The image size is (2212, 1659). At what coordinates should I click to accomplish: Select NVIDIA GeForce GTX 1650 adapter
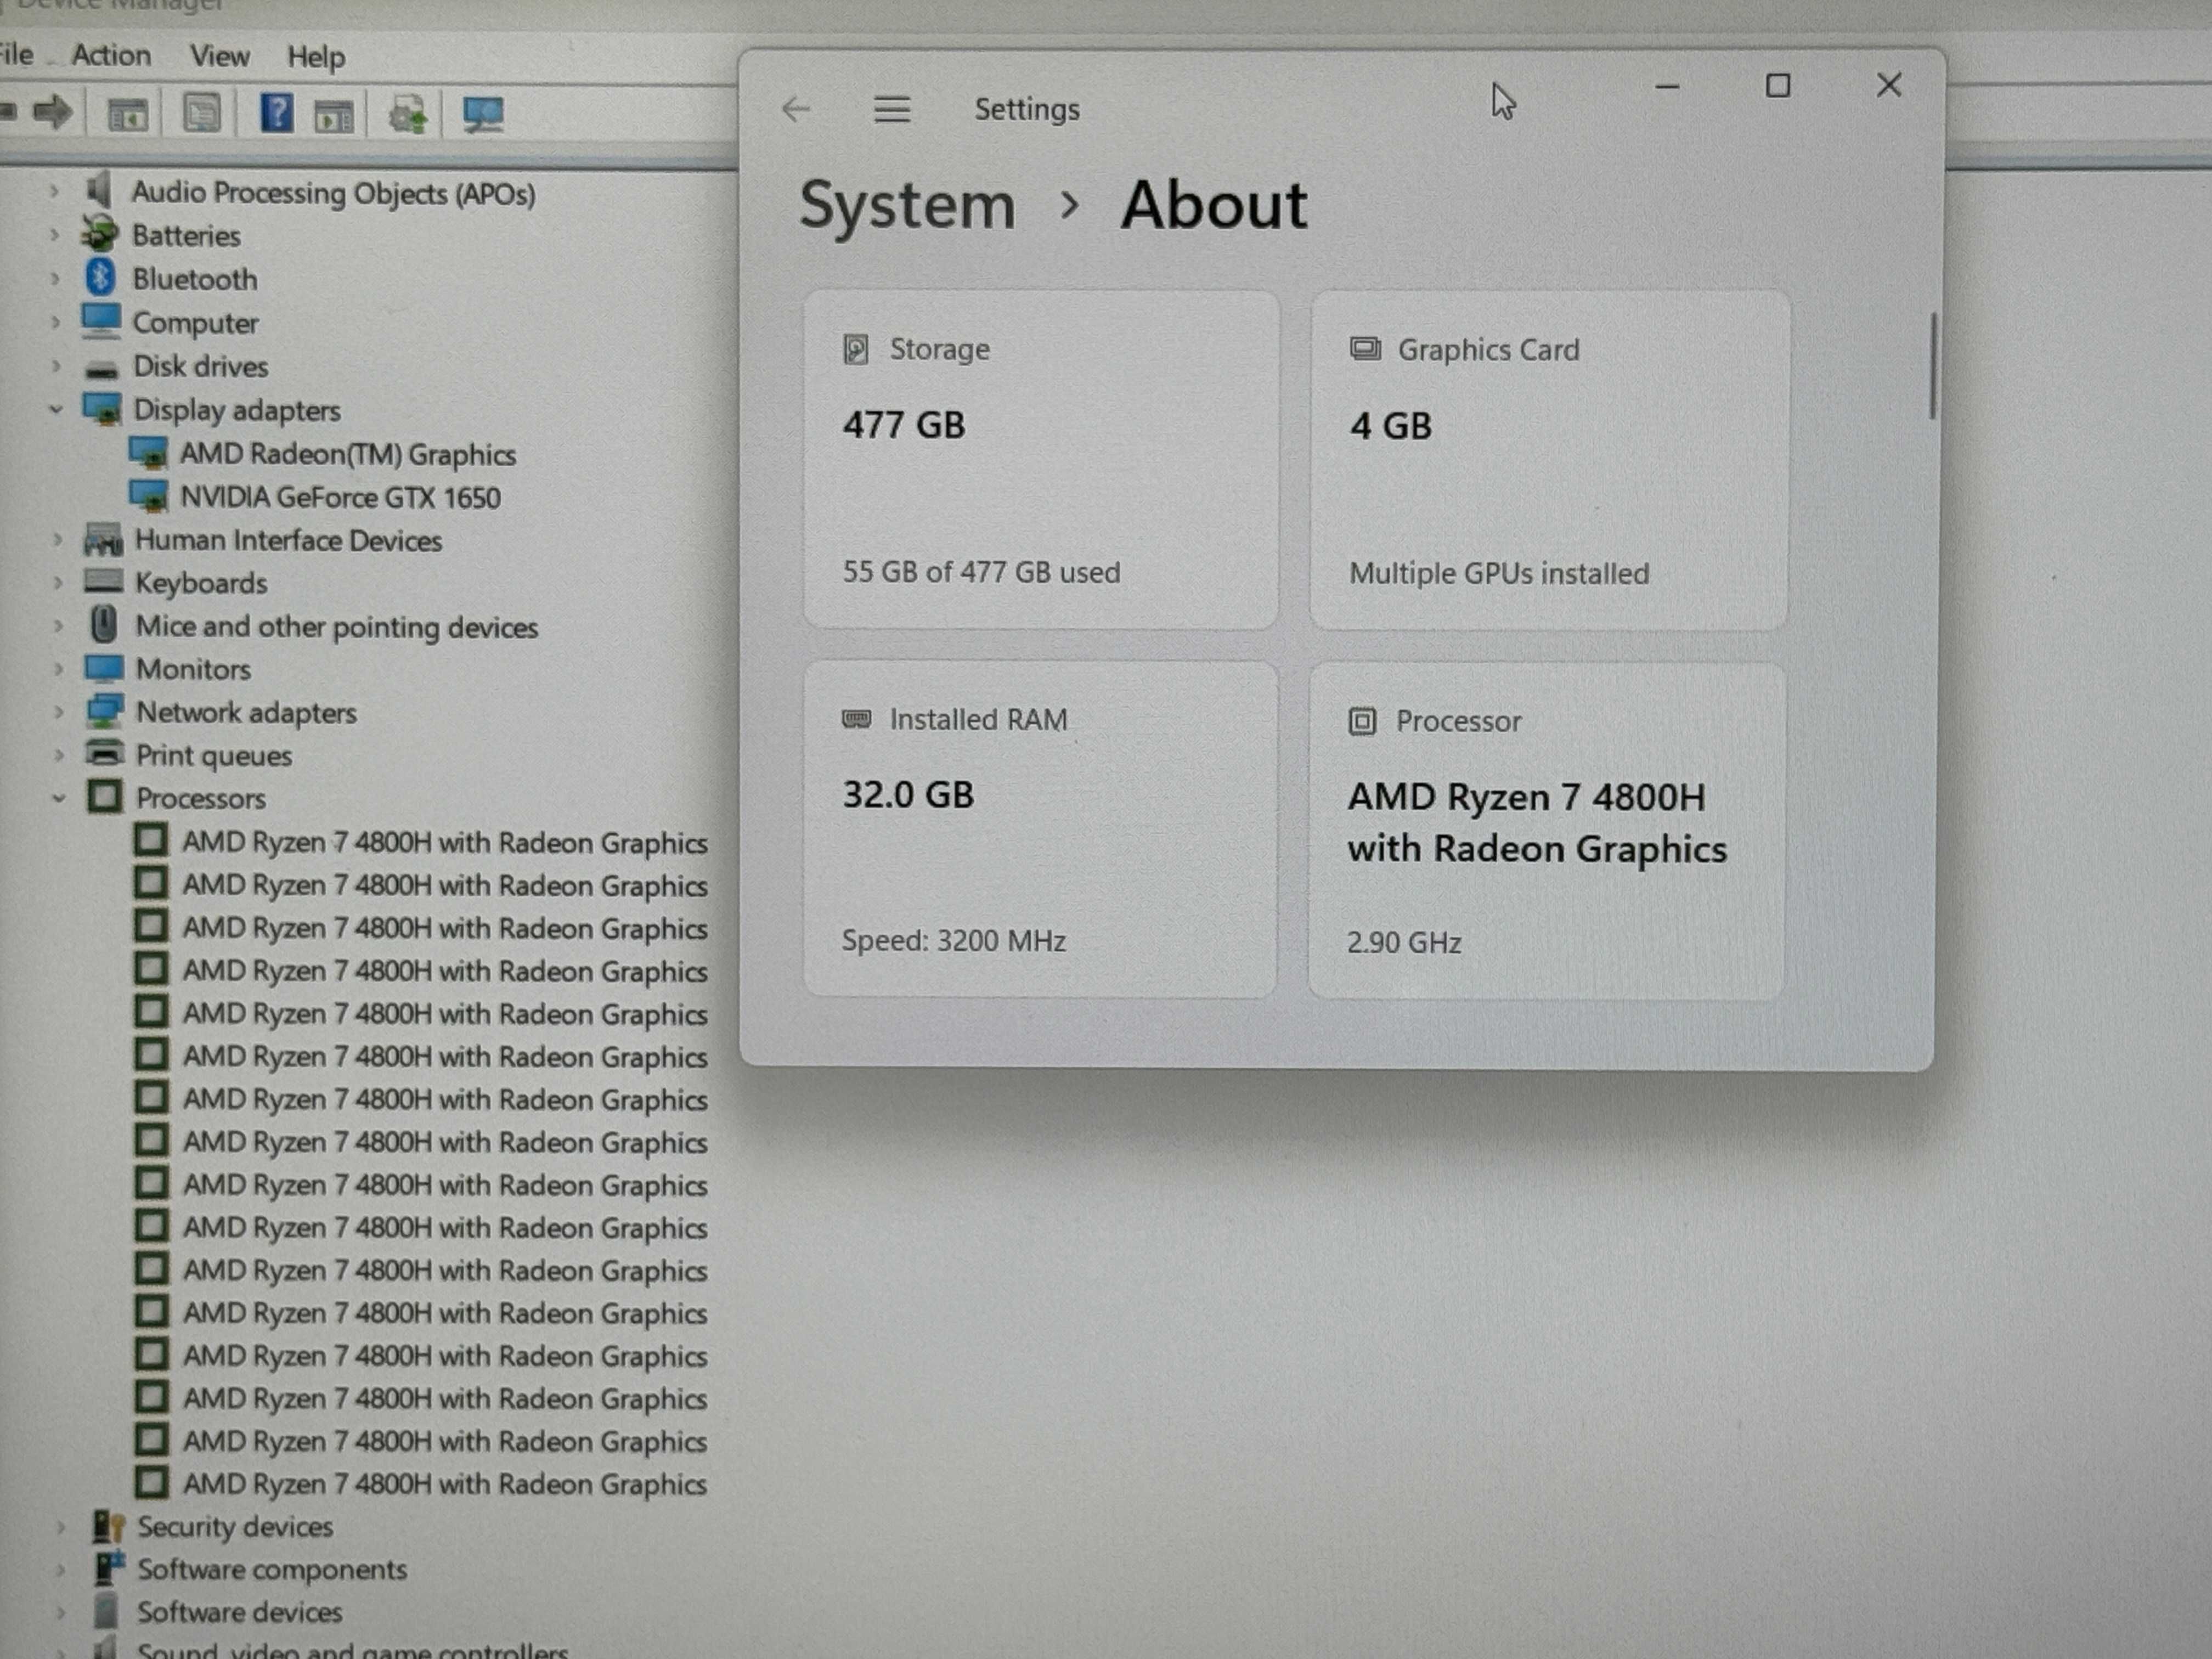(340, 497)
